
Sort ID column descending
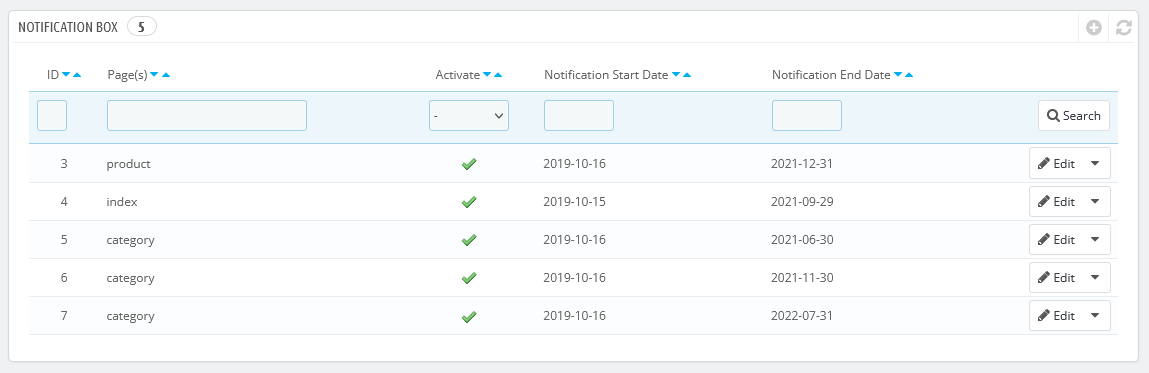pos(66,75)
